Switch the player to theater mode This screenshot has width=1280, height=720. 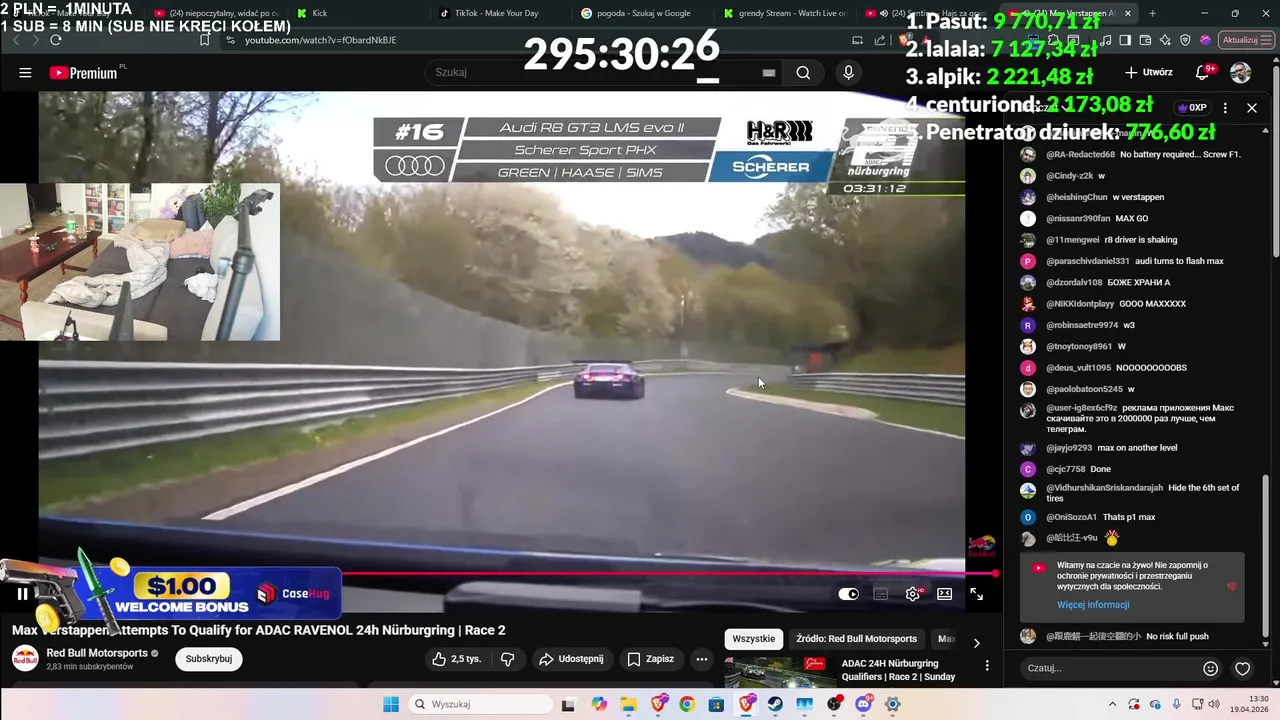(945, 594)
